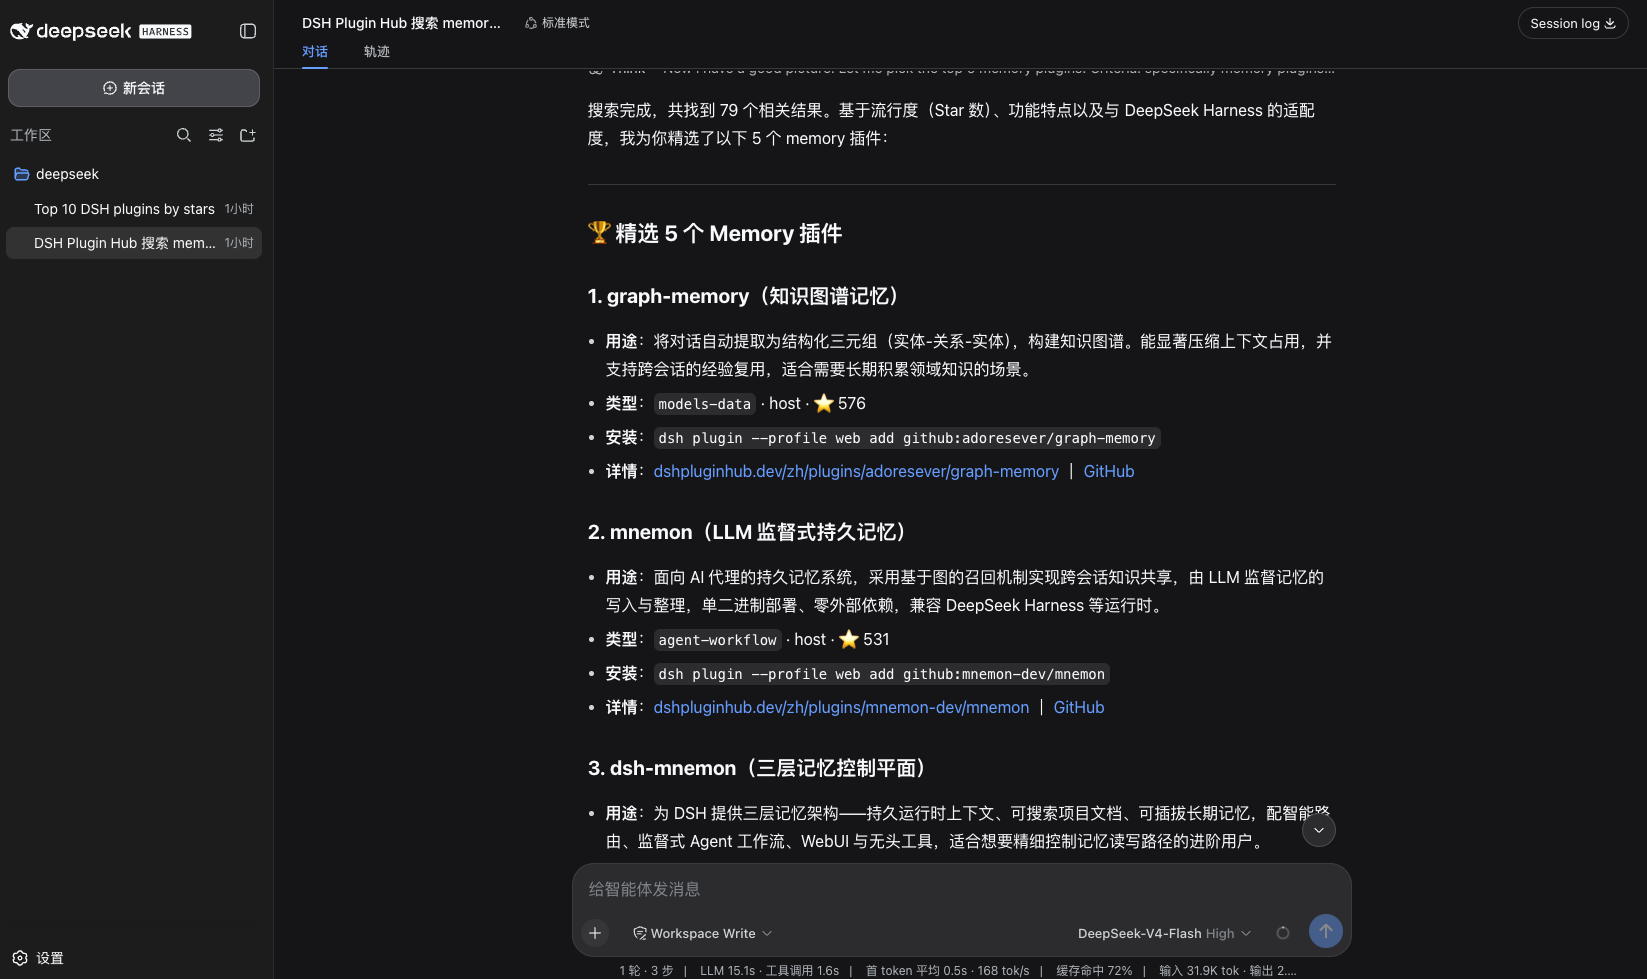This screenshot has height=979, width=1647.
Task: Switch to the 轨迹 tab
Action: point(377,52)
